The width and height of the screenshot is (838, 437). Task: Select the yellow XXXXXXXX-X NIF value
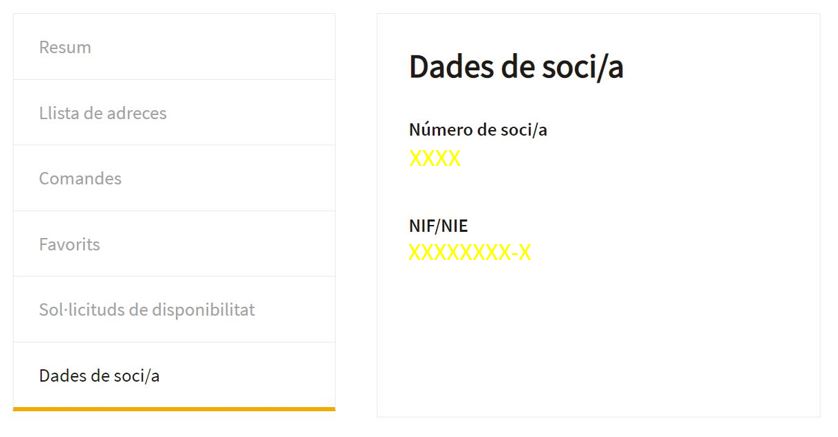[x=469, y=253]
